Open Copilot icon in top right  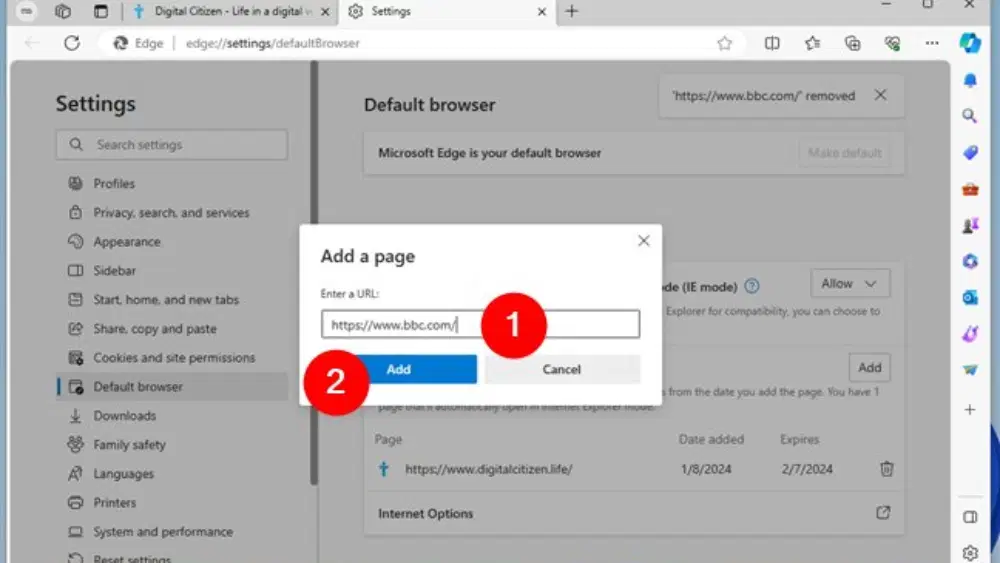[970, 43]
